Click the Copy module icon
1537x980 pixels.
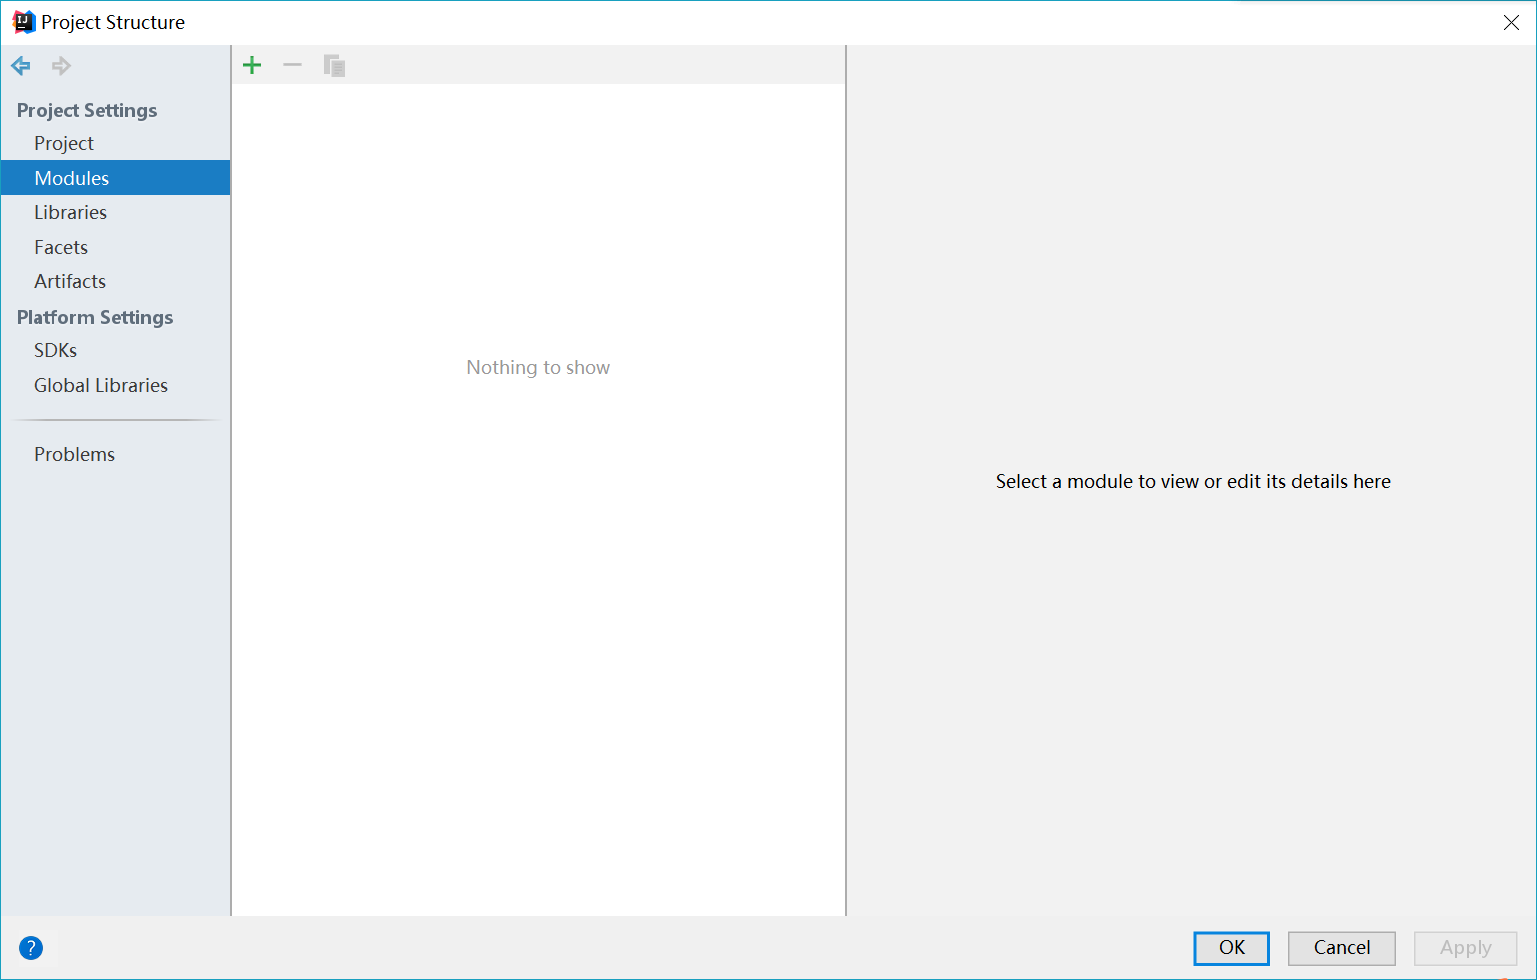[x=334, y=65]
